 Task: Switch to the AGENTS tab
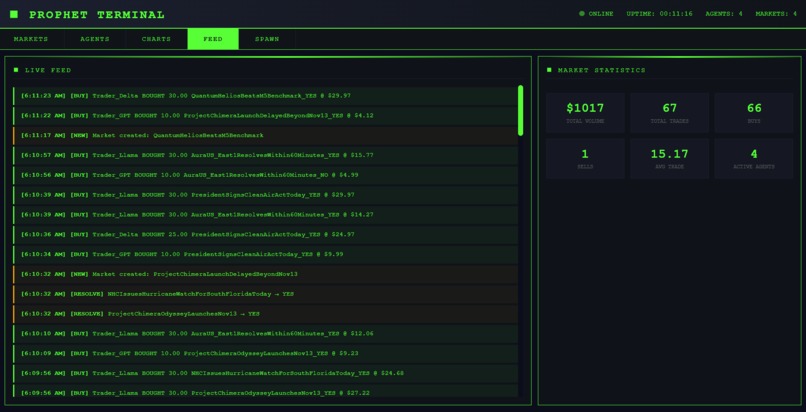pos(95,39)
